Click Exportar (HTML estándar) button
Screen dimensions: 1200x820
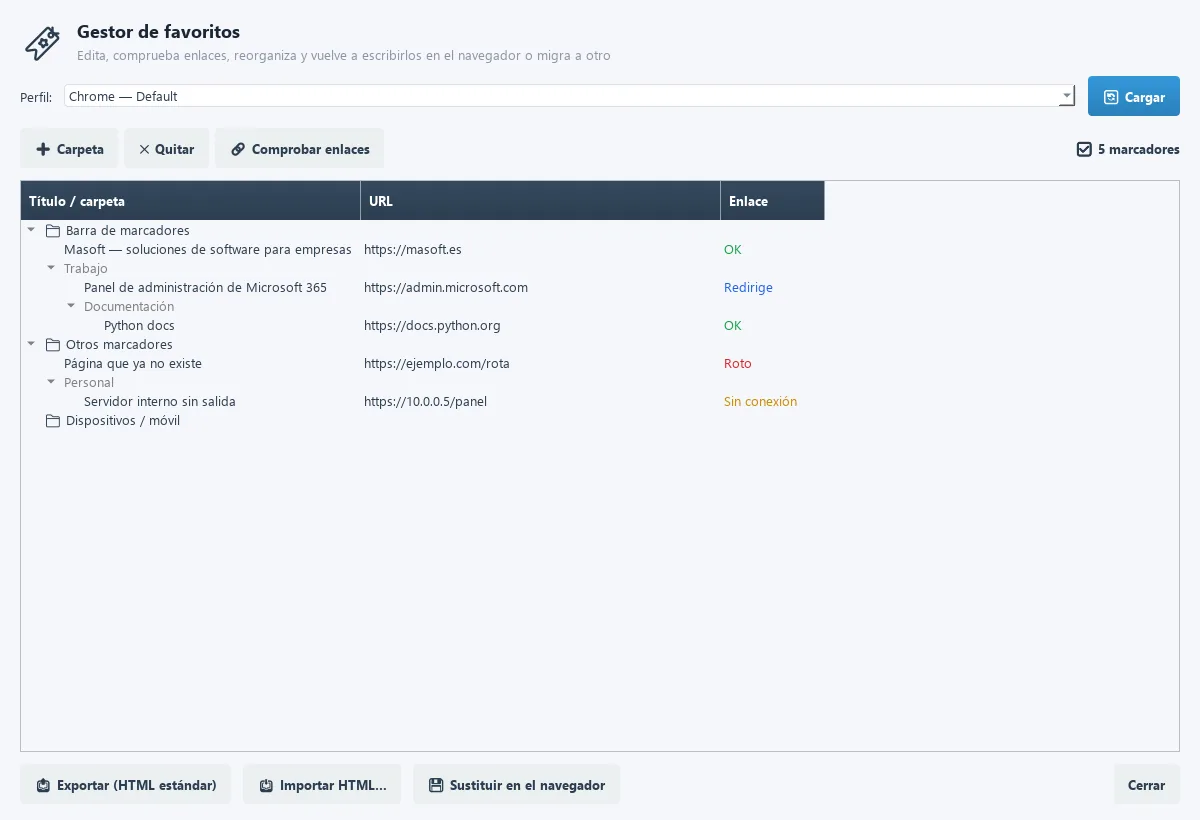coord(125,785)
